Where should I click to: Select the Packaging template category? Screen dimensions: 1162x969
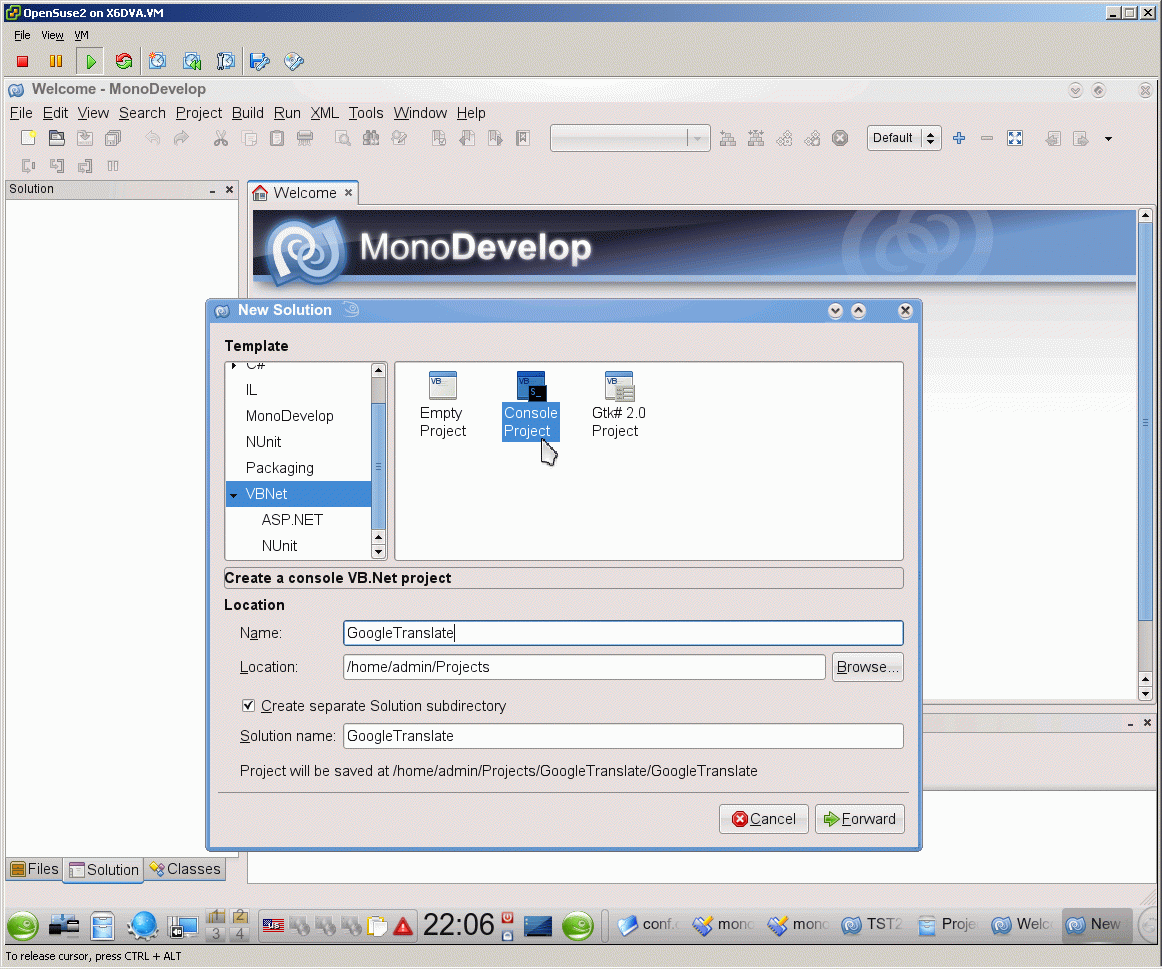279,468
